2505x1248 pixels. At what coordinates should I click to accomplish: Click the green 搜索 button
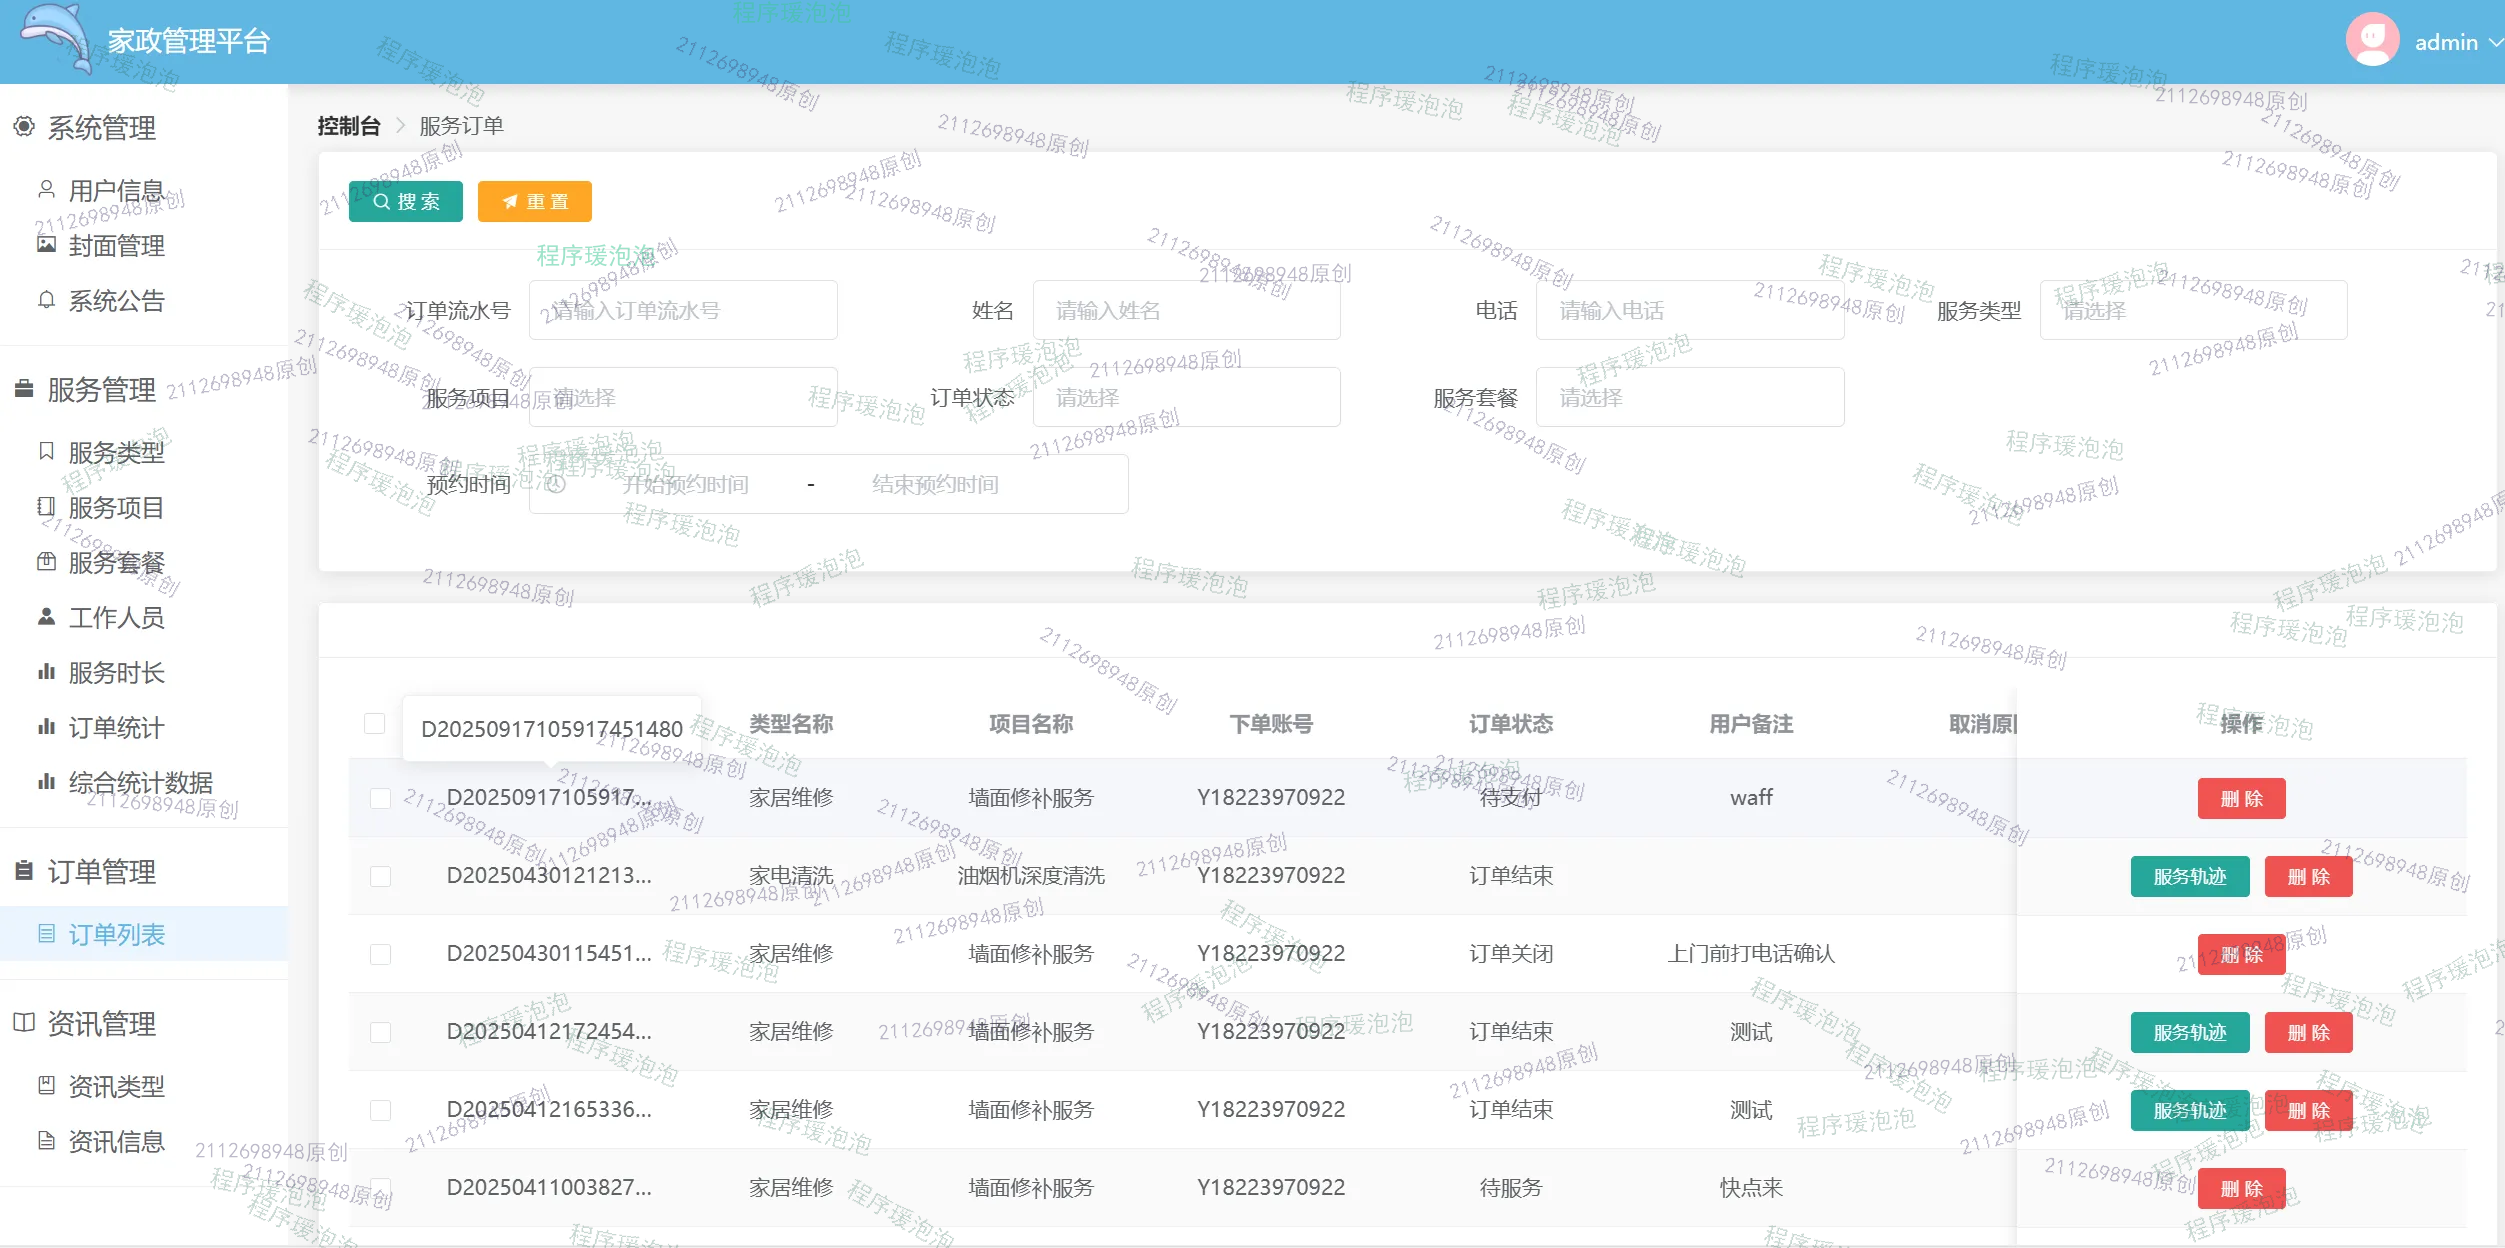(x=405, y=201)
